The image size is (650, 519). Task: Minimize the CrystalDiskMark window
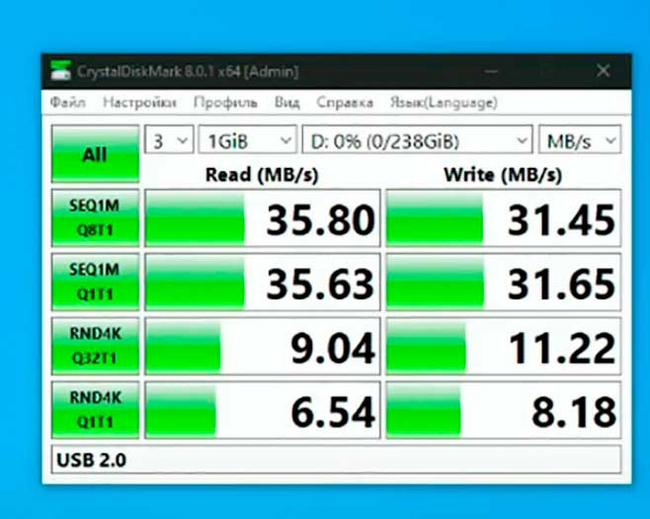pos(491,71)
